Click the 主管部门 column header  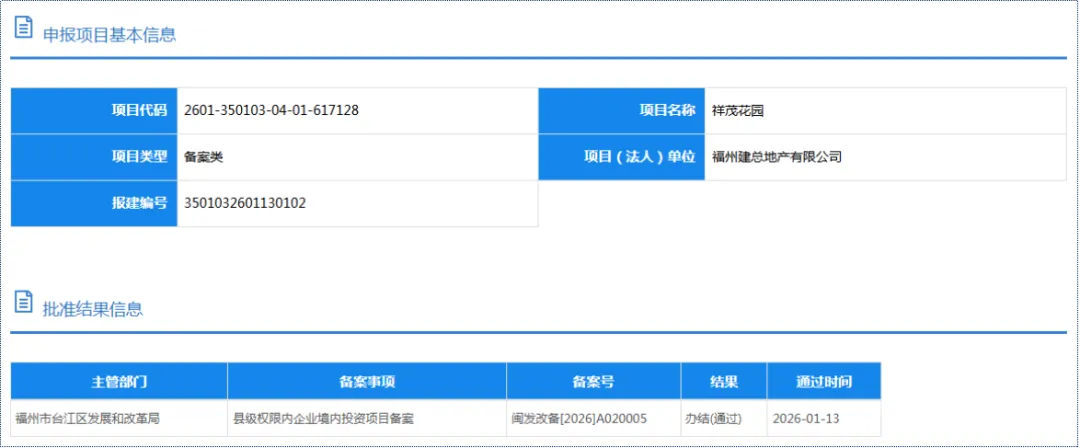pos(119,381)
